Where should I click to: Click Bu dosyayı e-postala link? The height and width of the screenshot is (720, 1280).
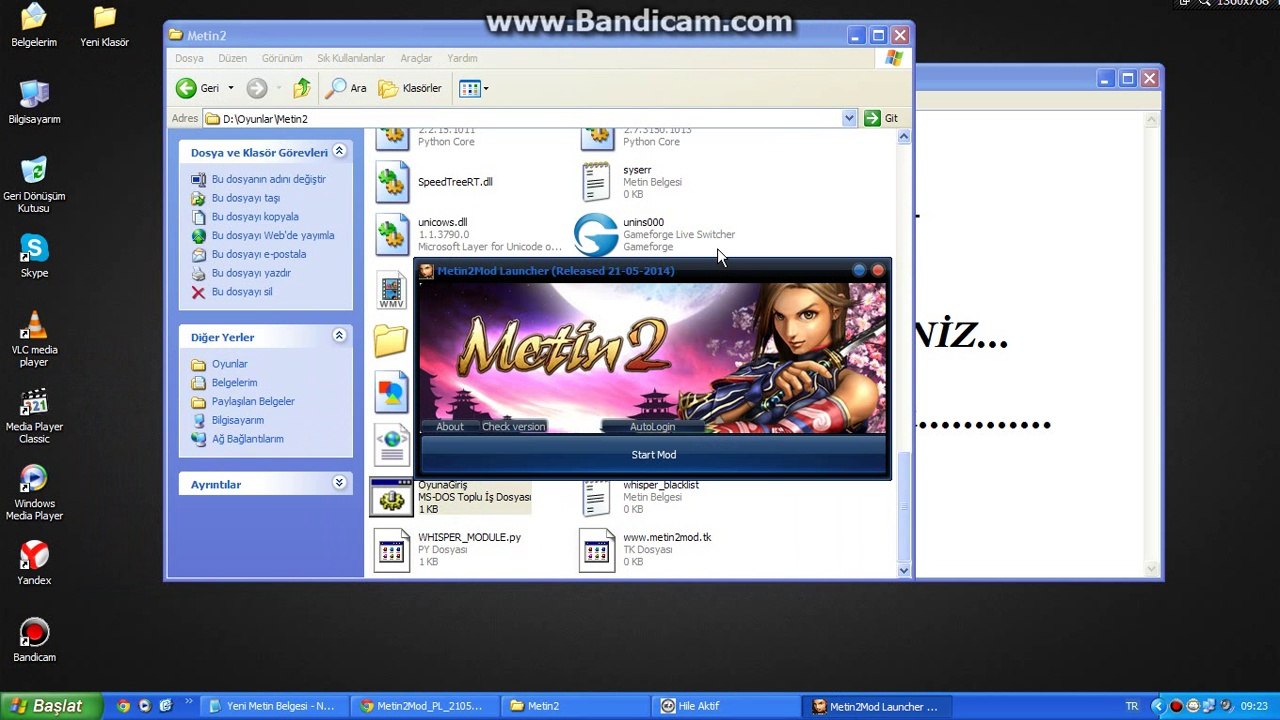tap(258, 255)
